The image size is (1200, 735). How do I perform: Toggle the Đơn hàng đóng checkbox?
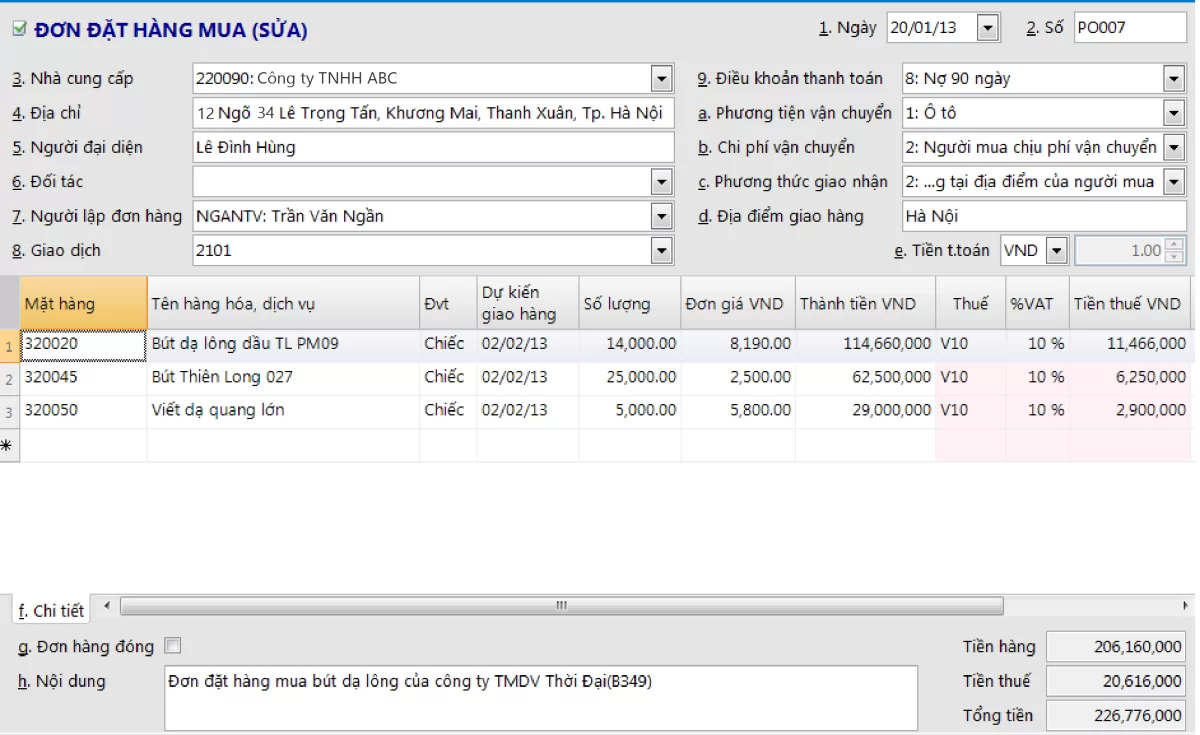(x=172, y=646)
